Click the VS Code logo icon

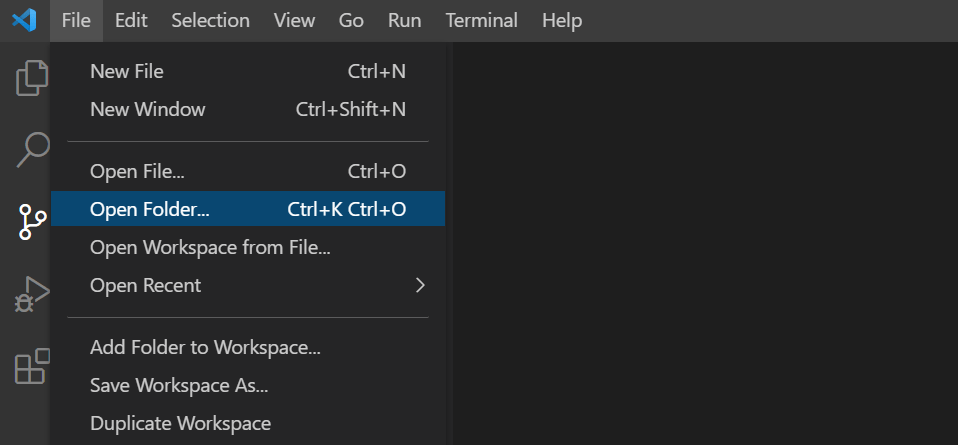(x=24, y=20)
